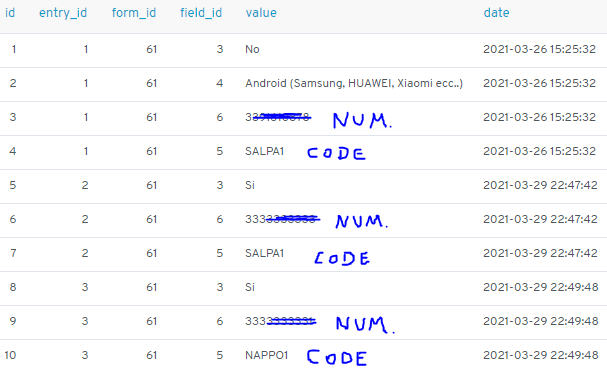
Task: Sort by the date column header
Action: click(x=497, y=13)
